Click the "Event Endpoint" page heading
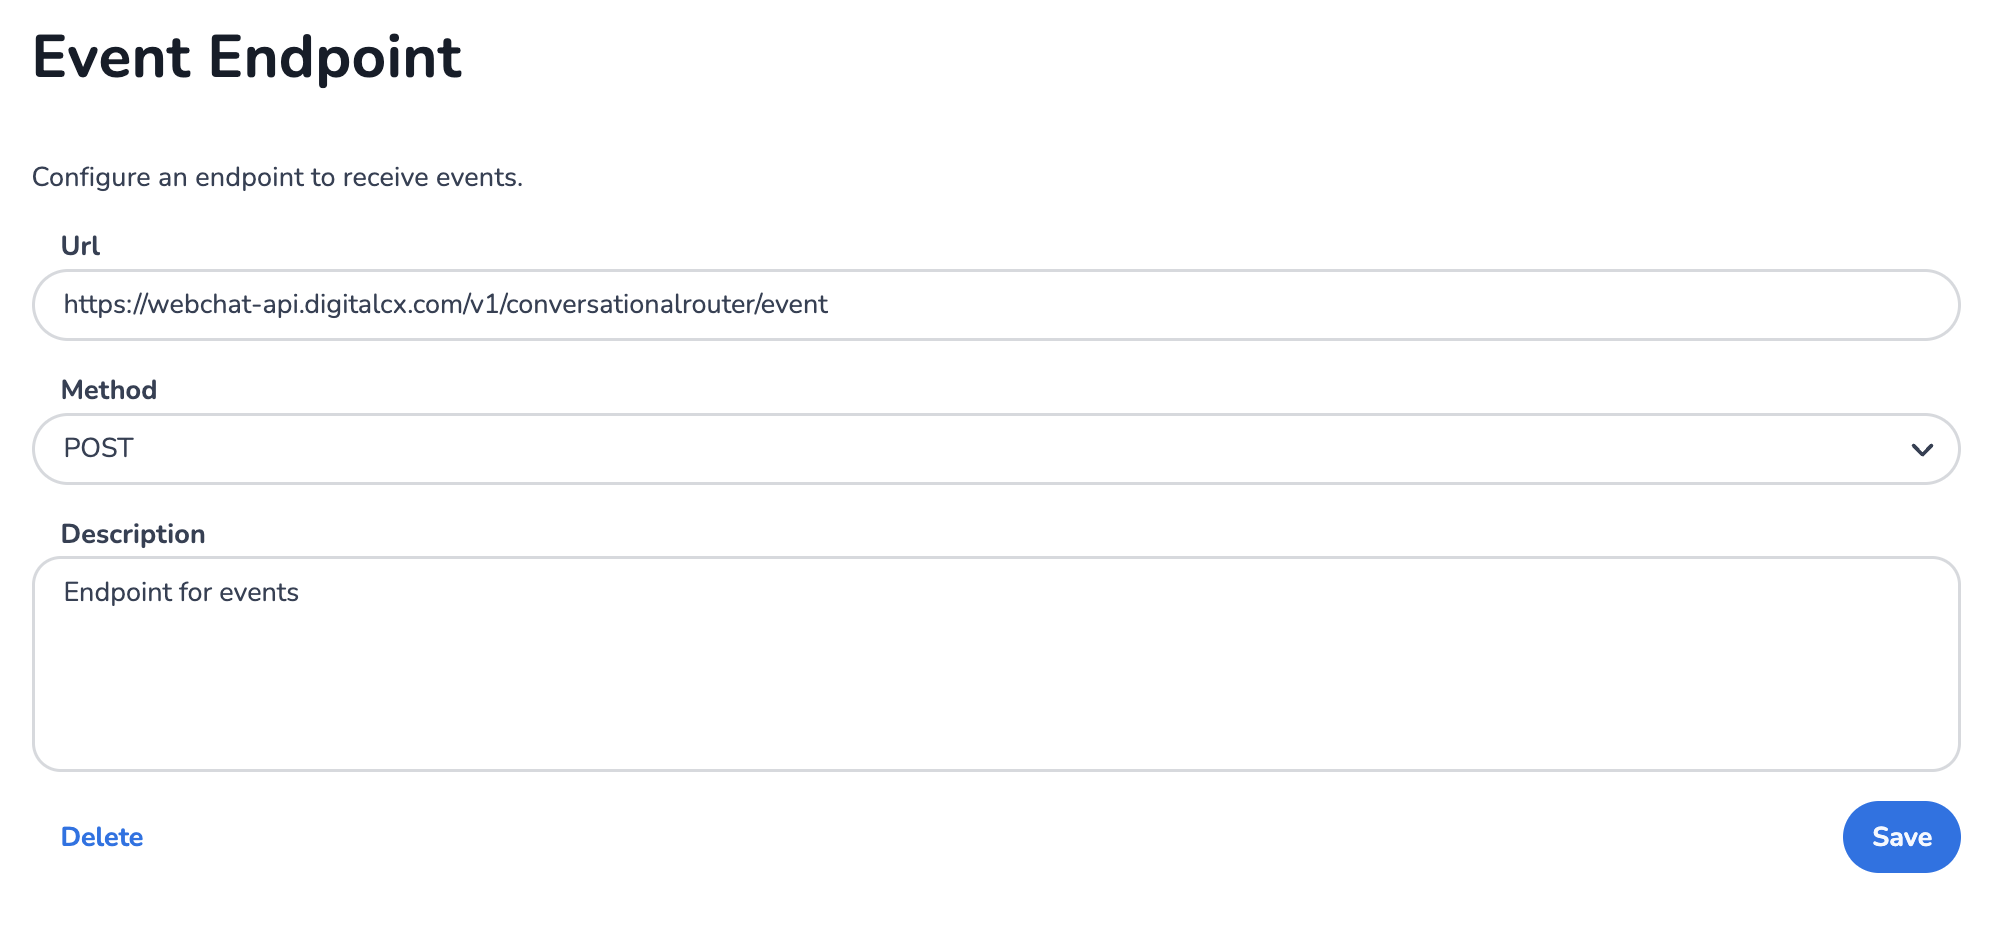This screenshot has width=2012, height=926. (247, 58)
